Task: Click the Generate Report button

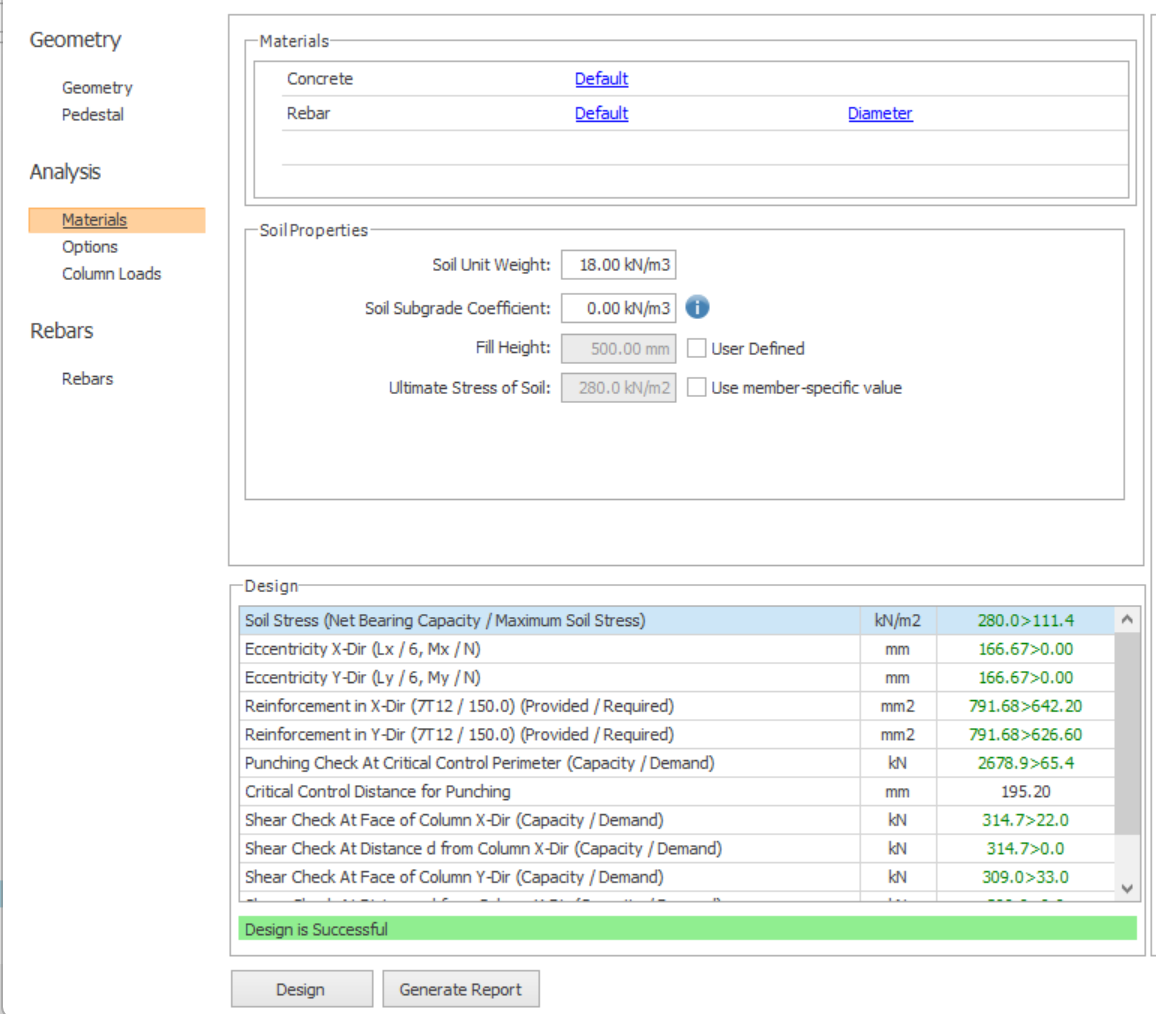Action: [x=460, y=989]
